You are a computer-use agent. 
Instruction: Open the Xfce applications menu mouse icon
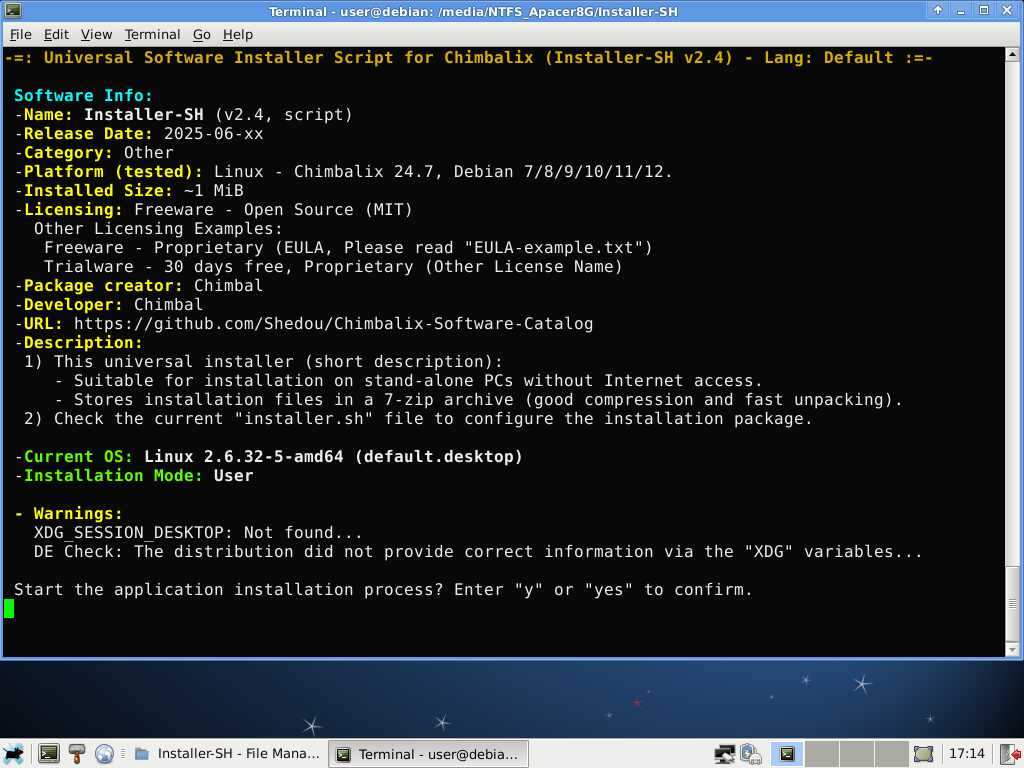(x=14, y=754)
